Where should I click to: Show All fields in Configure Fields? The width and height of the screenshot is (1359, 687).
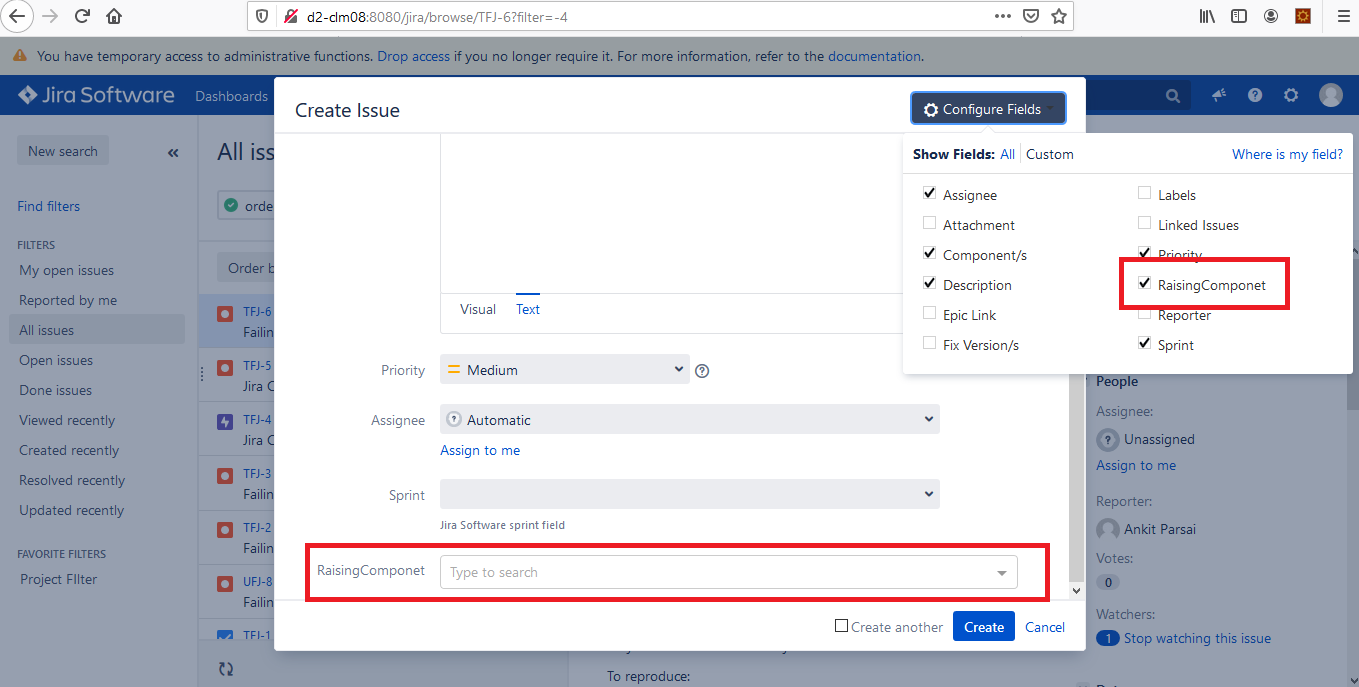1007,155
